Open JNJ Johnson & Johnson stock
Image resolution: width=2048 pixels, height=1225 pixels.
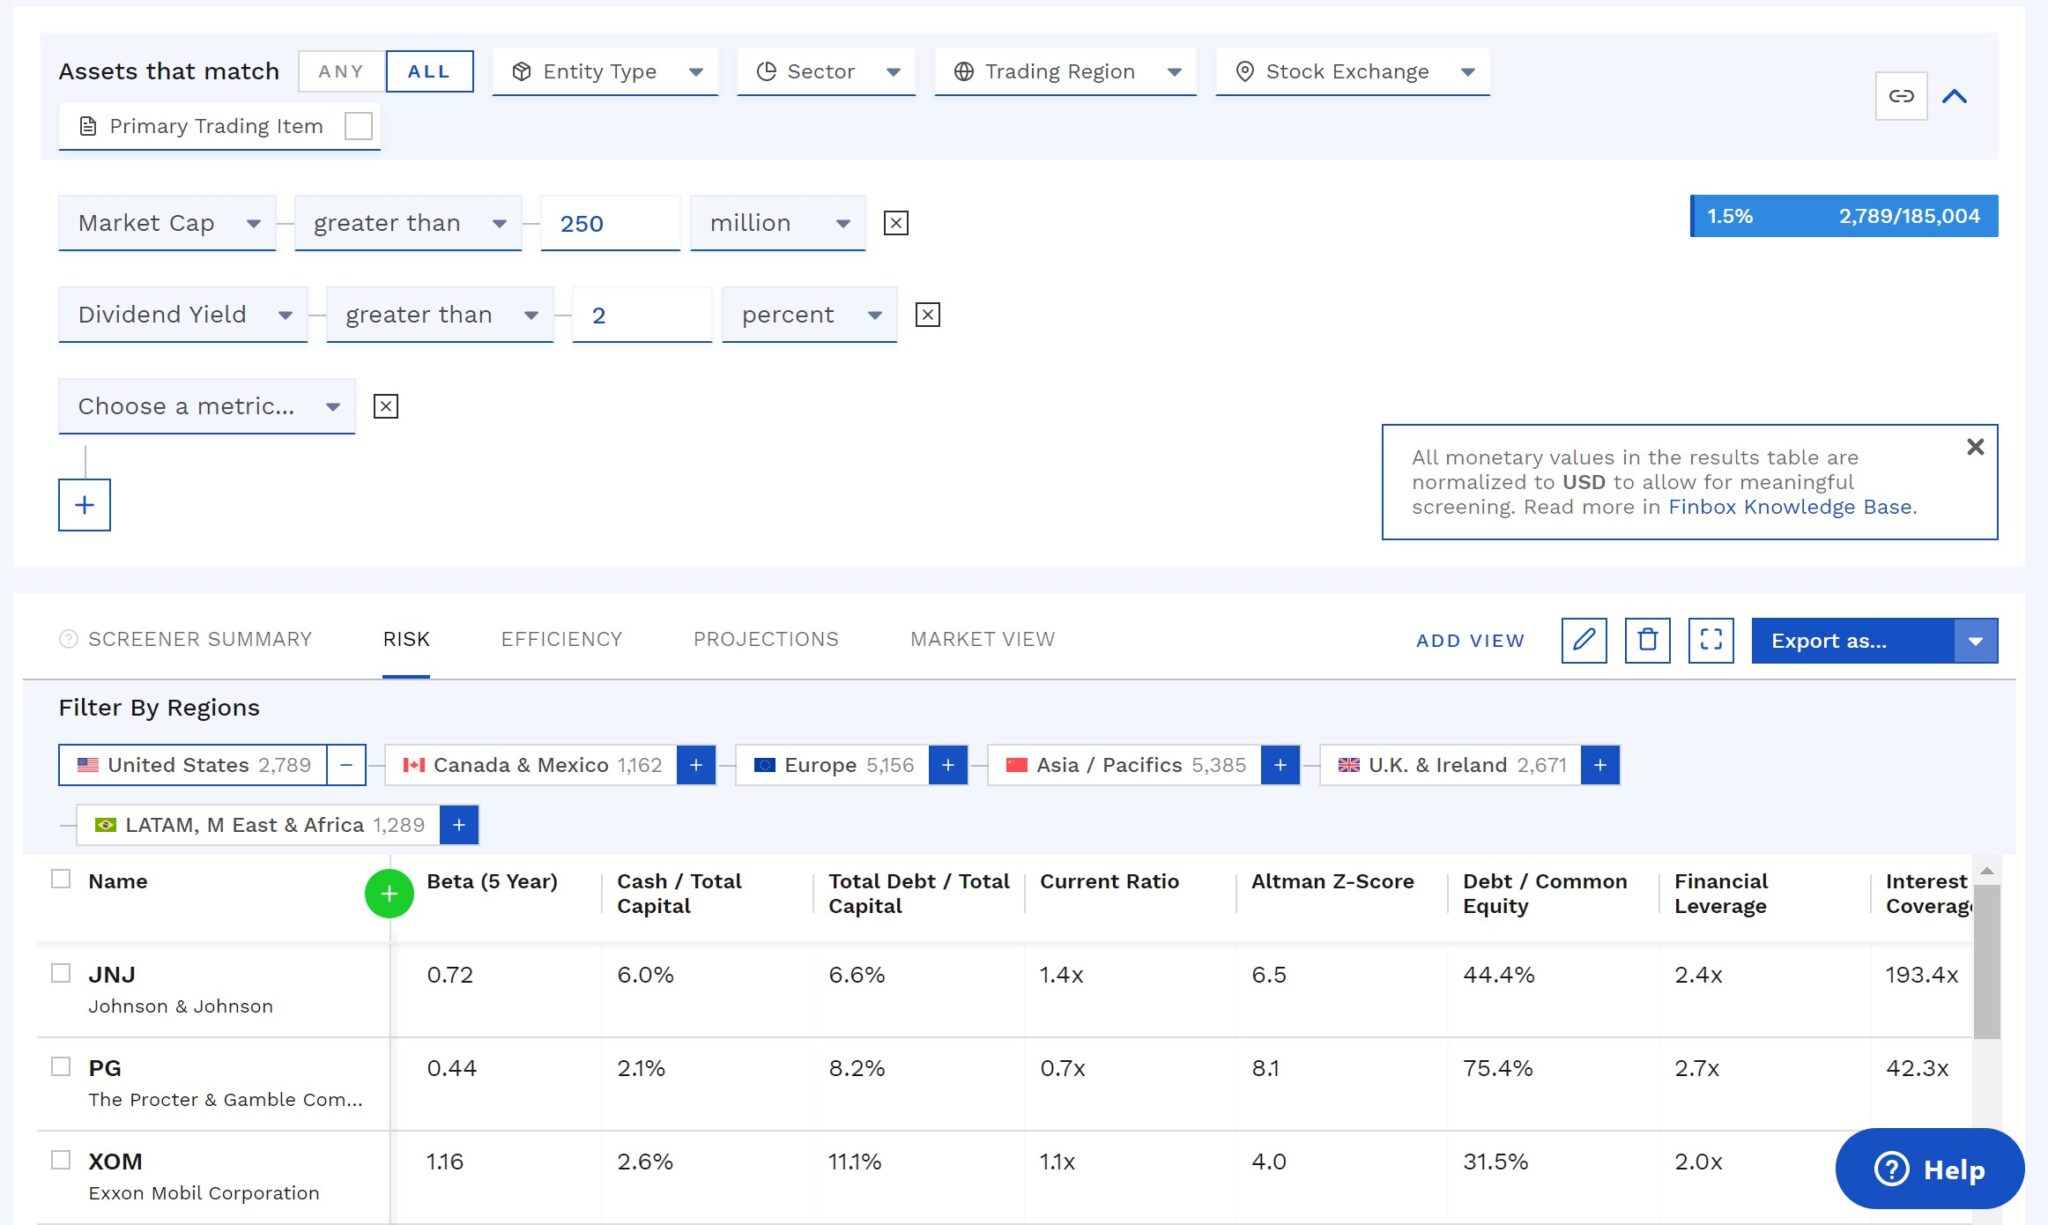[x=180, y=989]
